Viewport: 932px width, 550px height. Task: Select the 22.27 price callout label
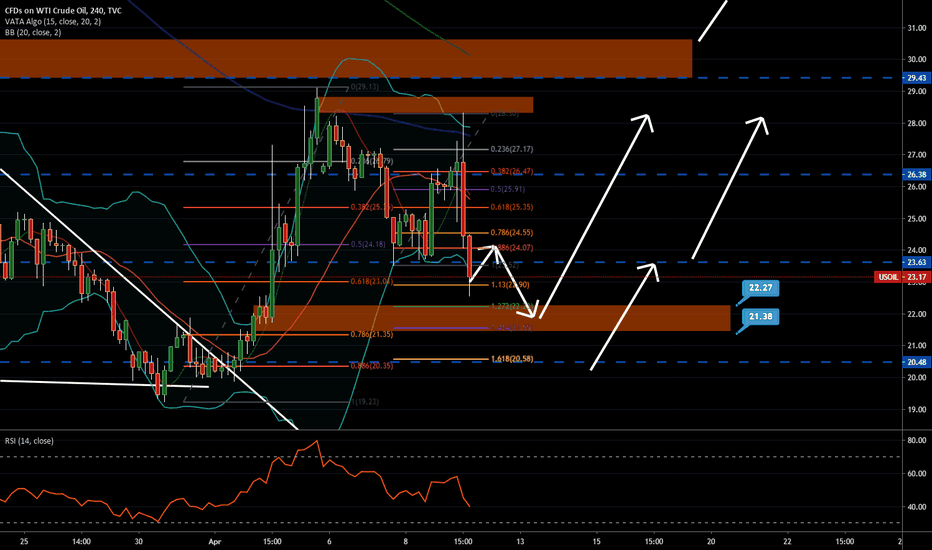pyautogui.click(x=760, y=288)
